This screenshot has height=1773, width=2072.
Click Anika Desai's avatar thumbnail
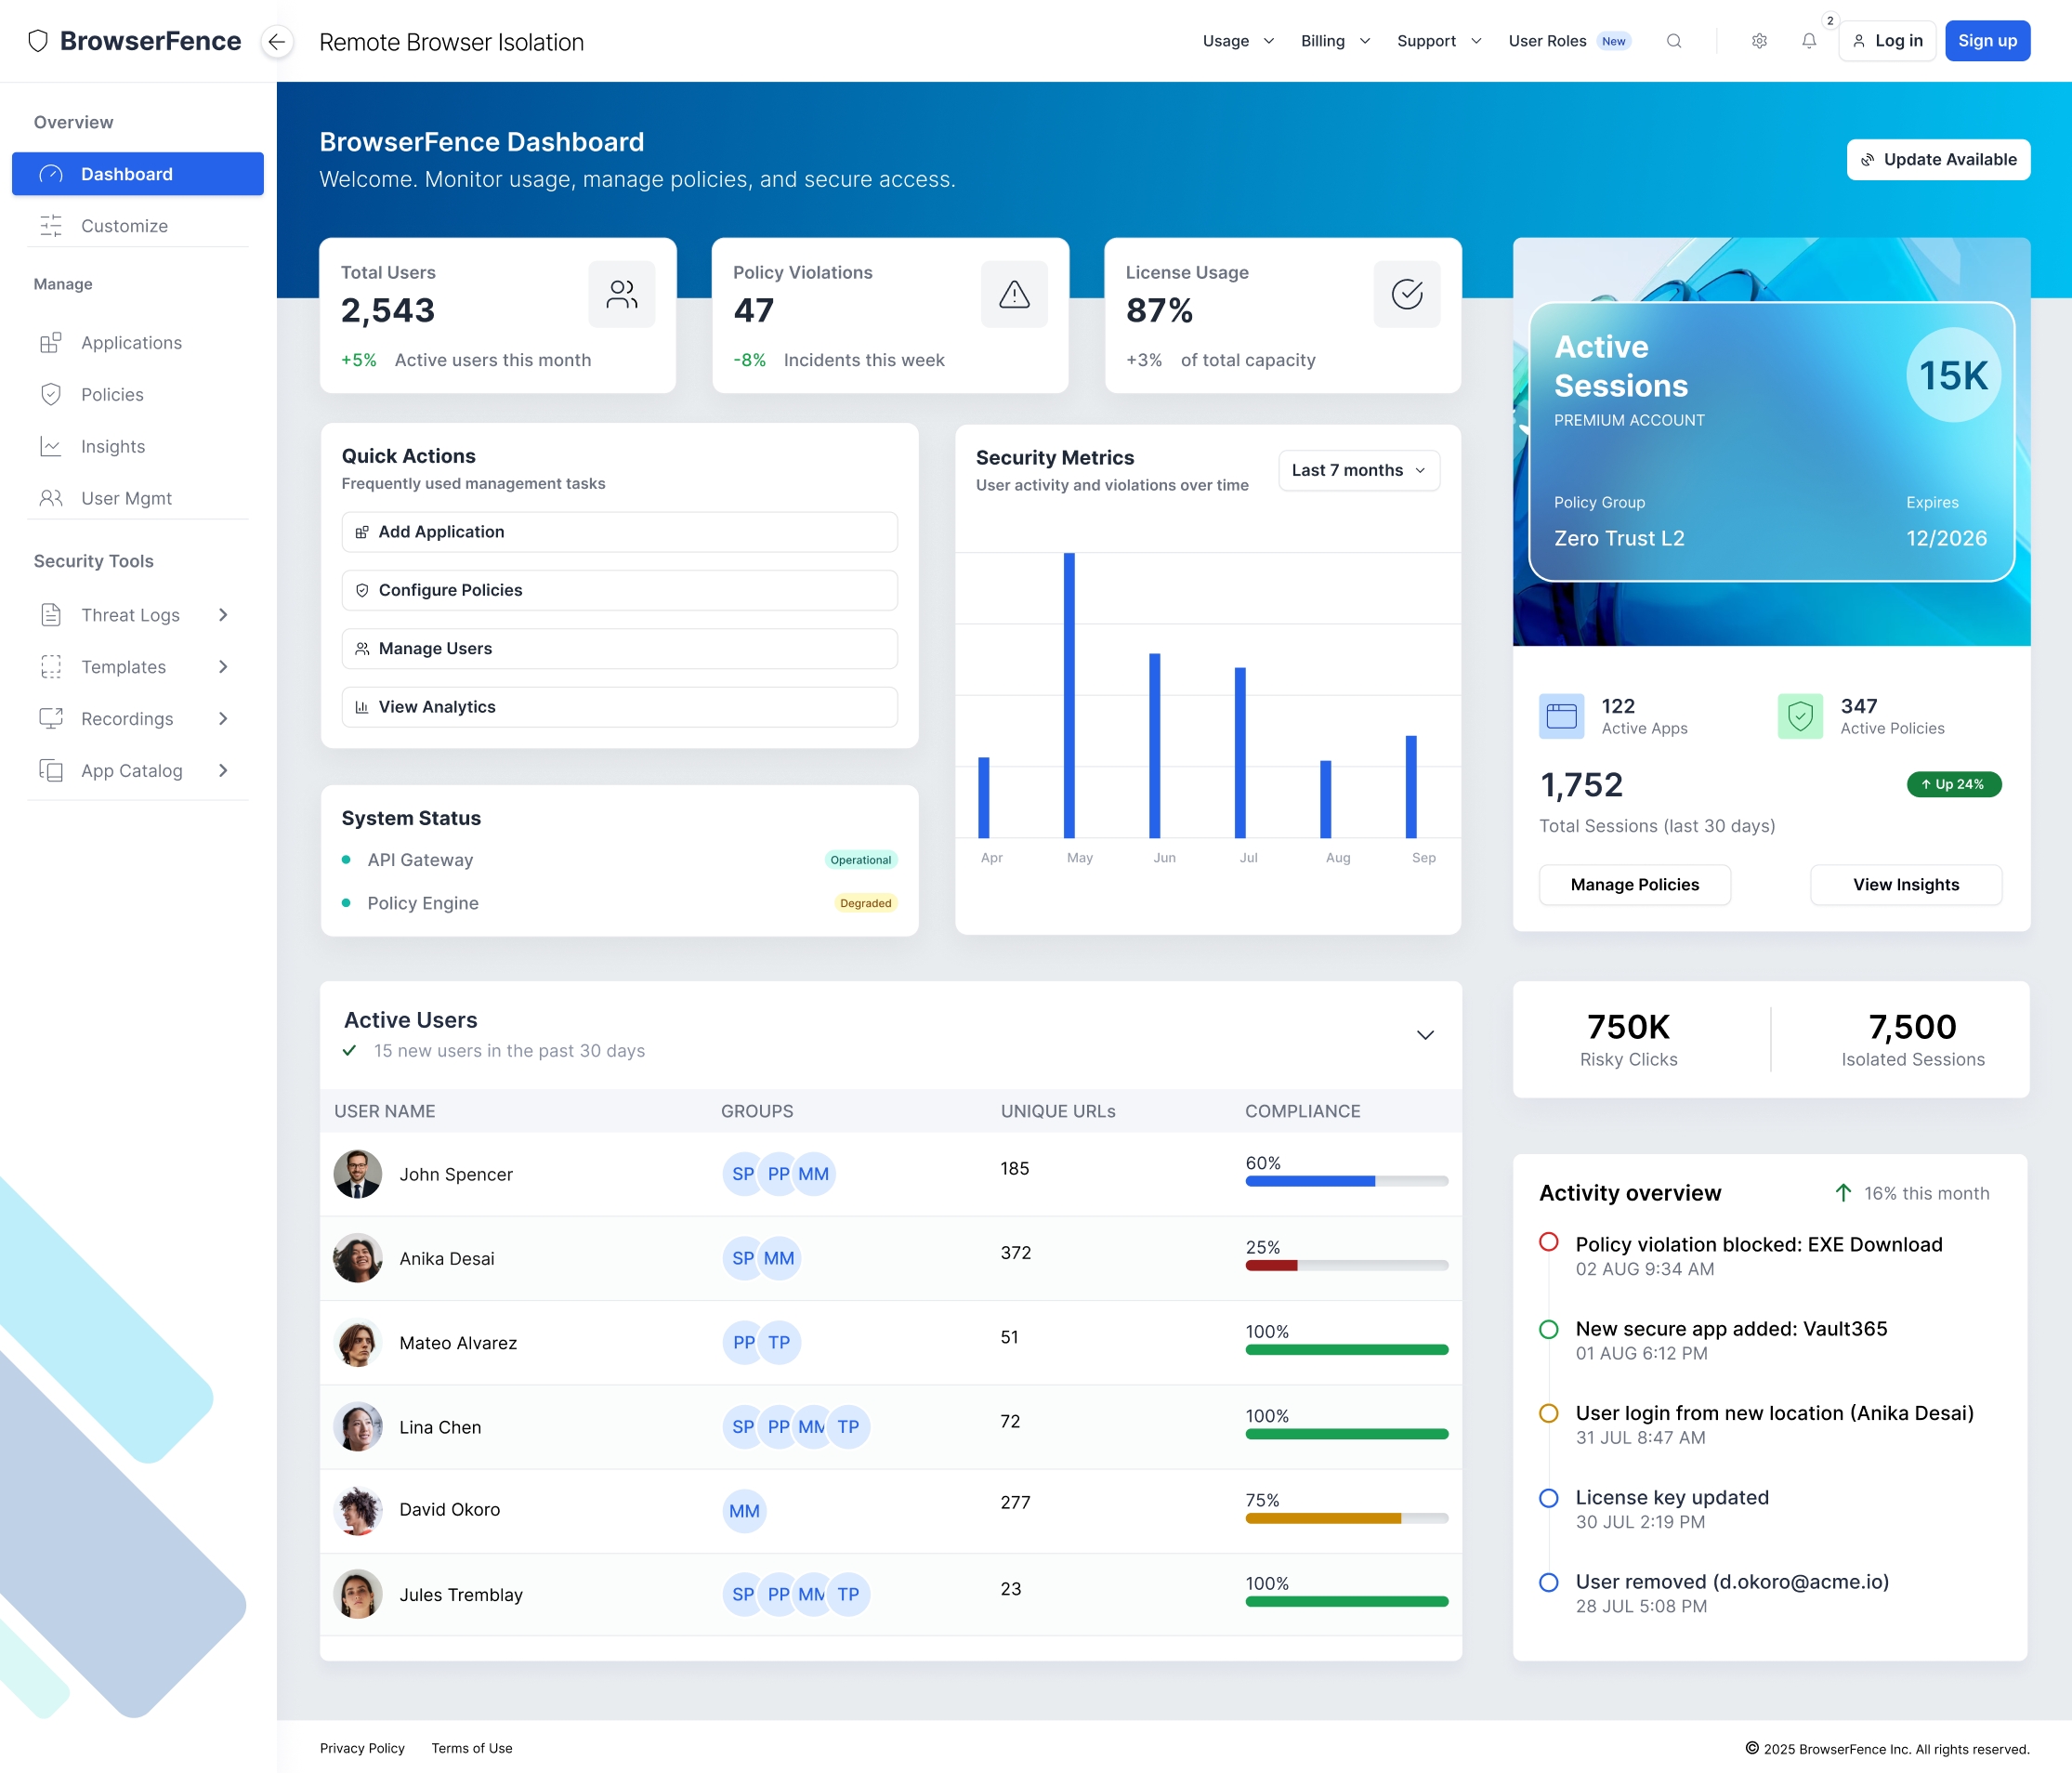(x=357, y=1258)
